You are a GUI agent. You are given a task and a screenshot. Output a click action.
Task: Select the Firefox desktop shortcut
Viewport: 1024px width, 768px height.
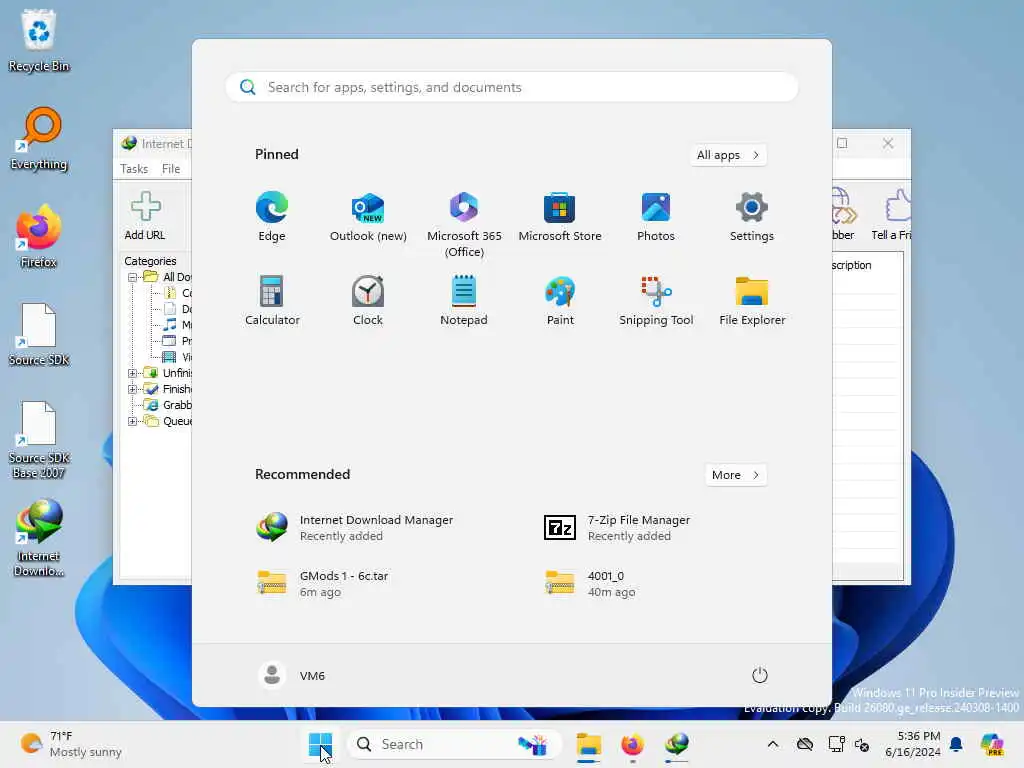(x=39, y=236)
